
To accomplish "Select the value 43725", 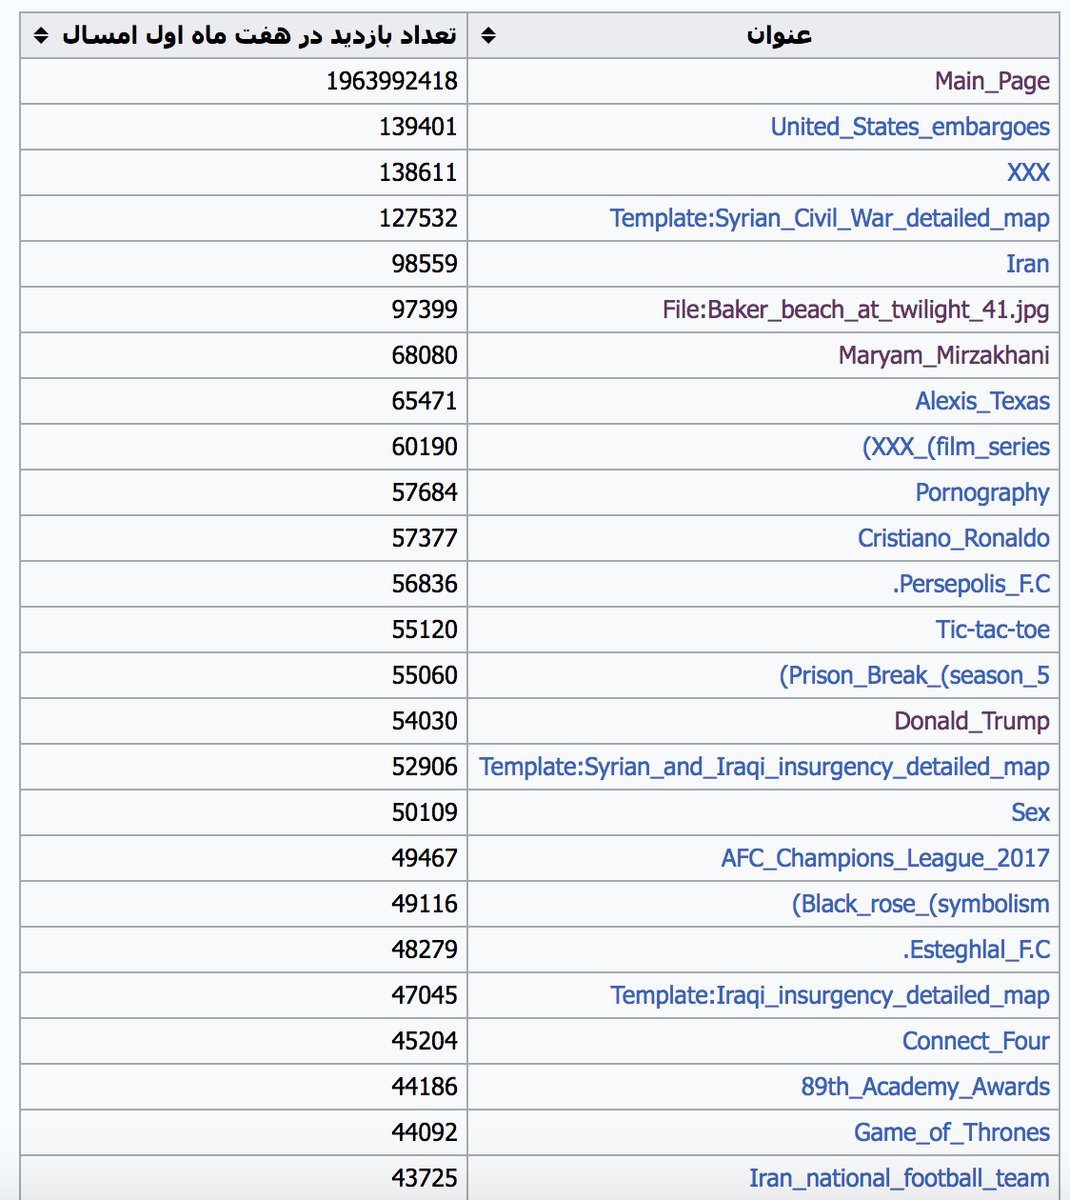I will (x=425, y=1178).
